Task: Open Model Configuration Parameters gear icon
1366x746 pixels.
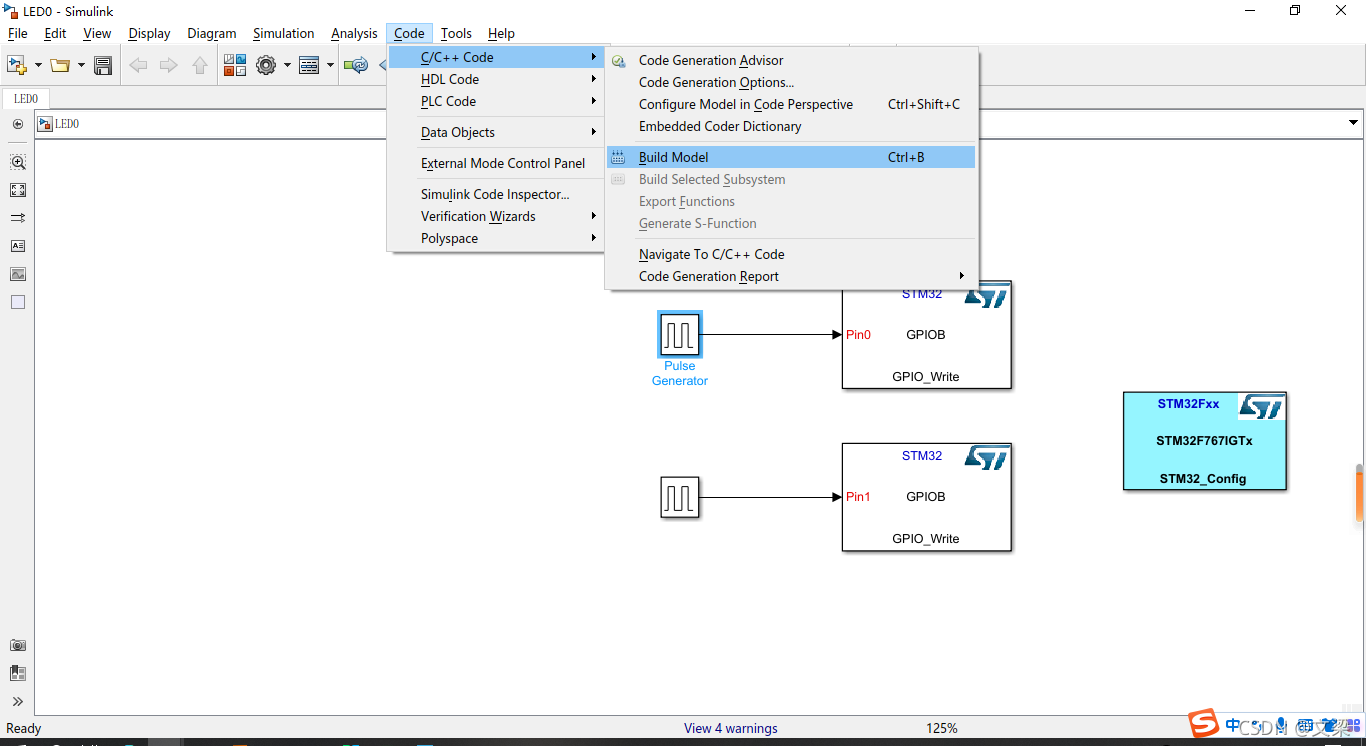Action: [266, 65]
